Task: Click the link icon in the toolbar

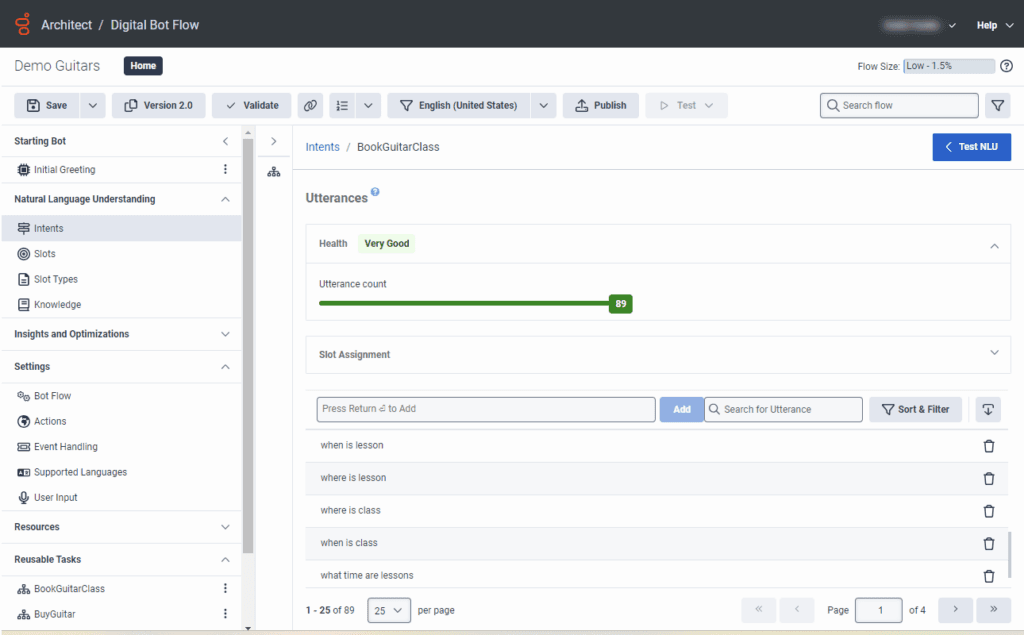Action: coord(310,105)
